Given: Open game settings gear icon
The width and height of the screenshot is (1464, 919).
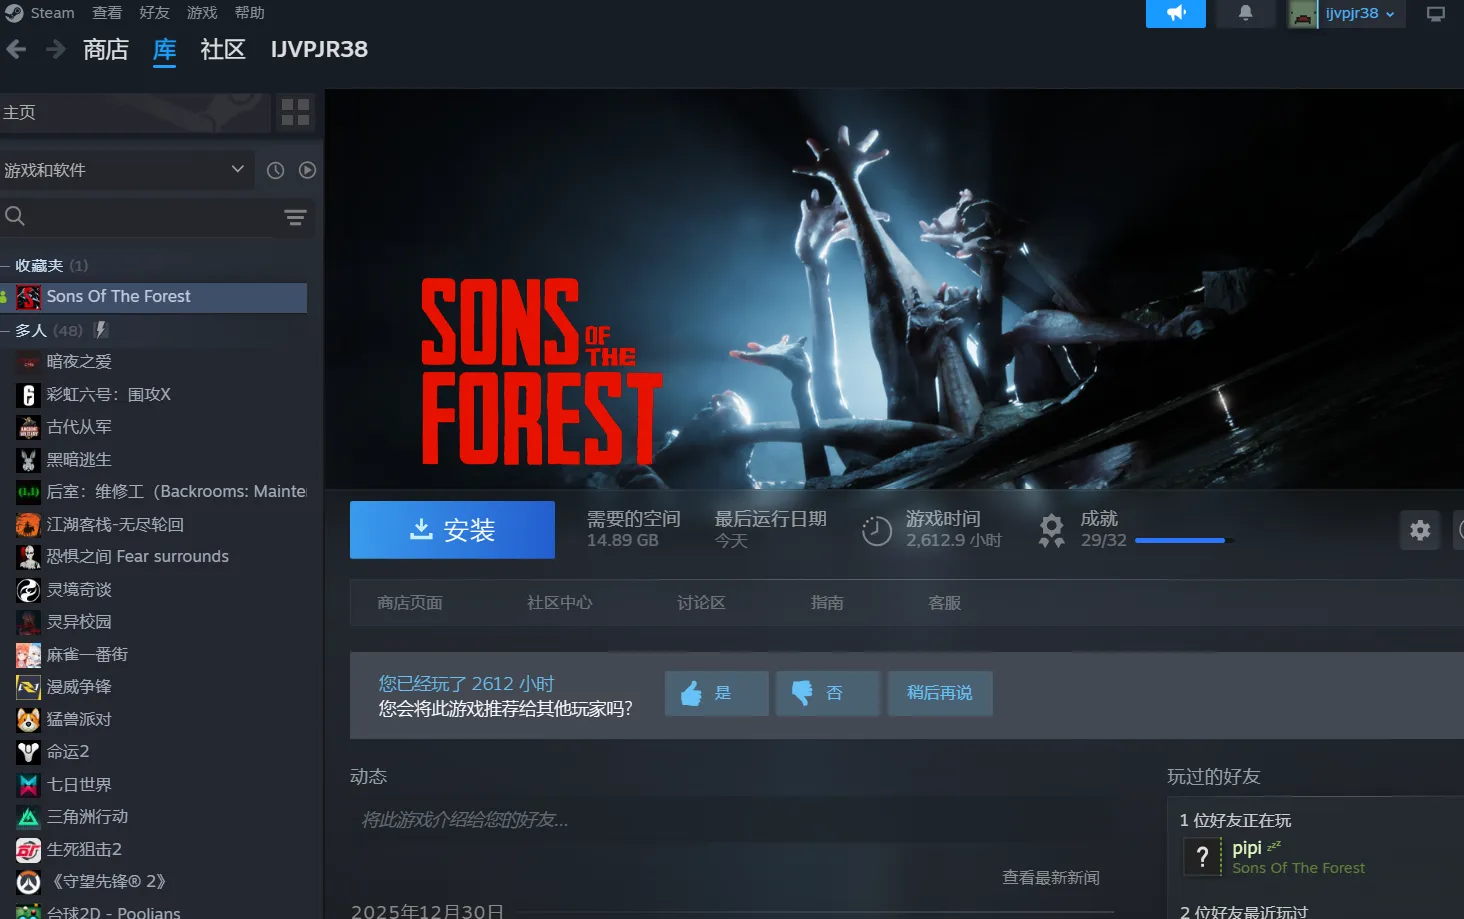Looking at the screenshot, I should click(1419, 530).
